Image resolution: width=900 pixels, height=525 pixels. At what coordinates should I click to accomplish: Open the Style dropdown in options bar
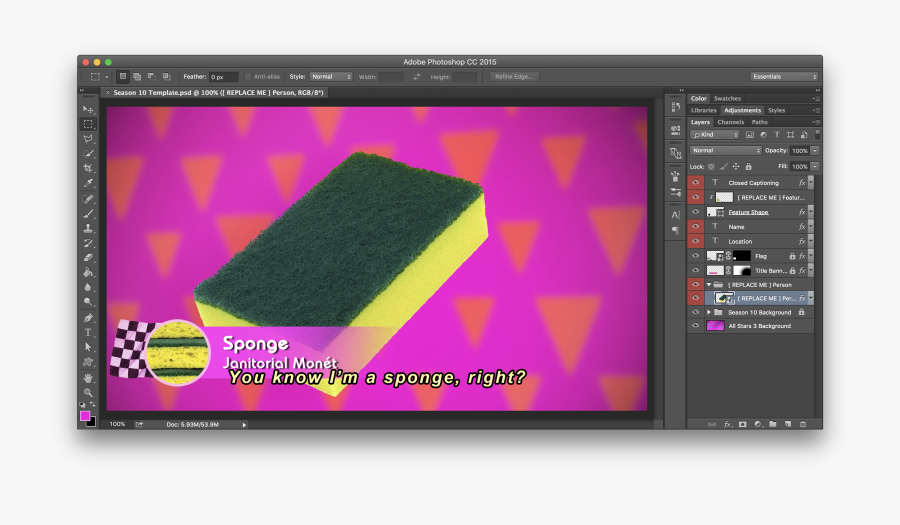pos(331,76)
